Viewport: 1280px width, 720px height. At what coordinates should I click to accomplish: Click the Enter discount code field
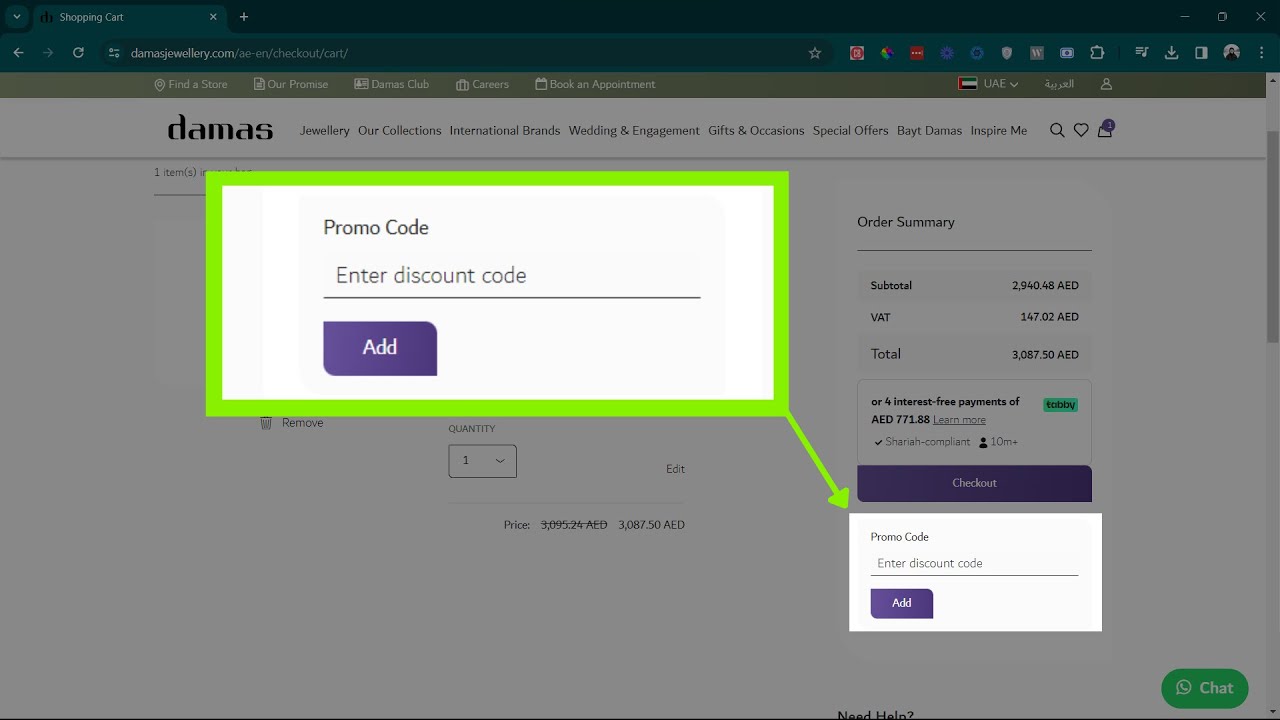[x=974, y=564]
